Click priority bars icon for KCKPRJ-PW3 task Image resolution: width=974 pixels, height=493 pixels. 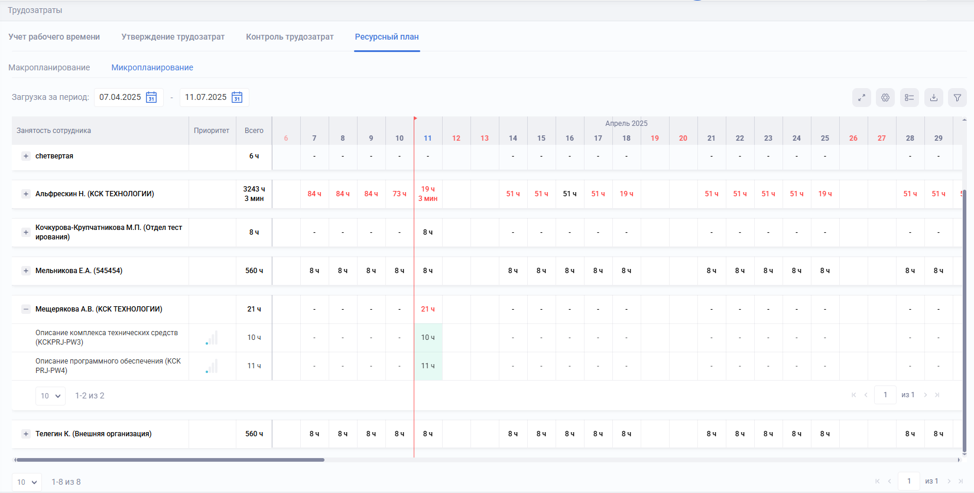pyautogui.click(x=211, y=338)
